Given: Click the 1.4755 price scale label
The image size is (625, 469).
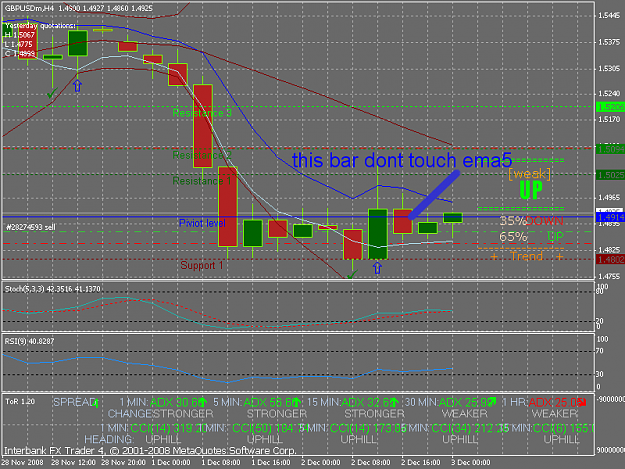Looking at the screenshot, I should (x=609, y=276).
